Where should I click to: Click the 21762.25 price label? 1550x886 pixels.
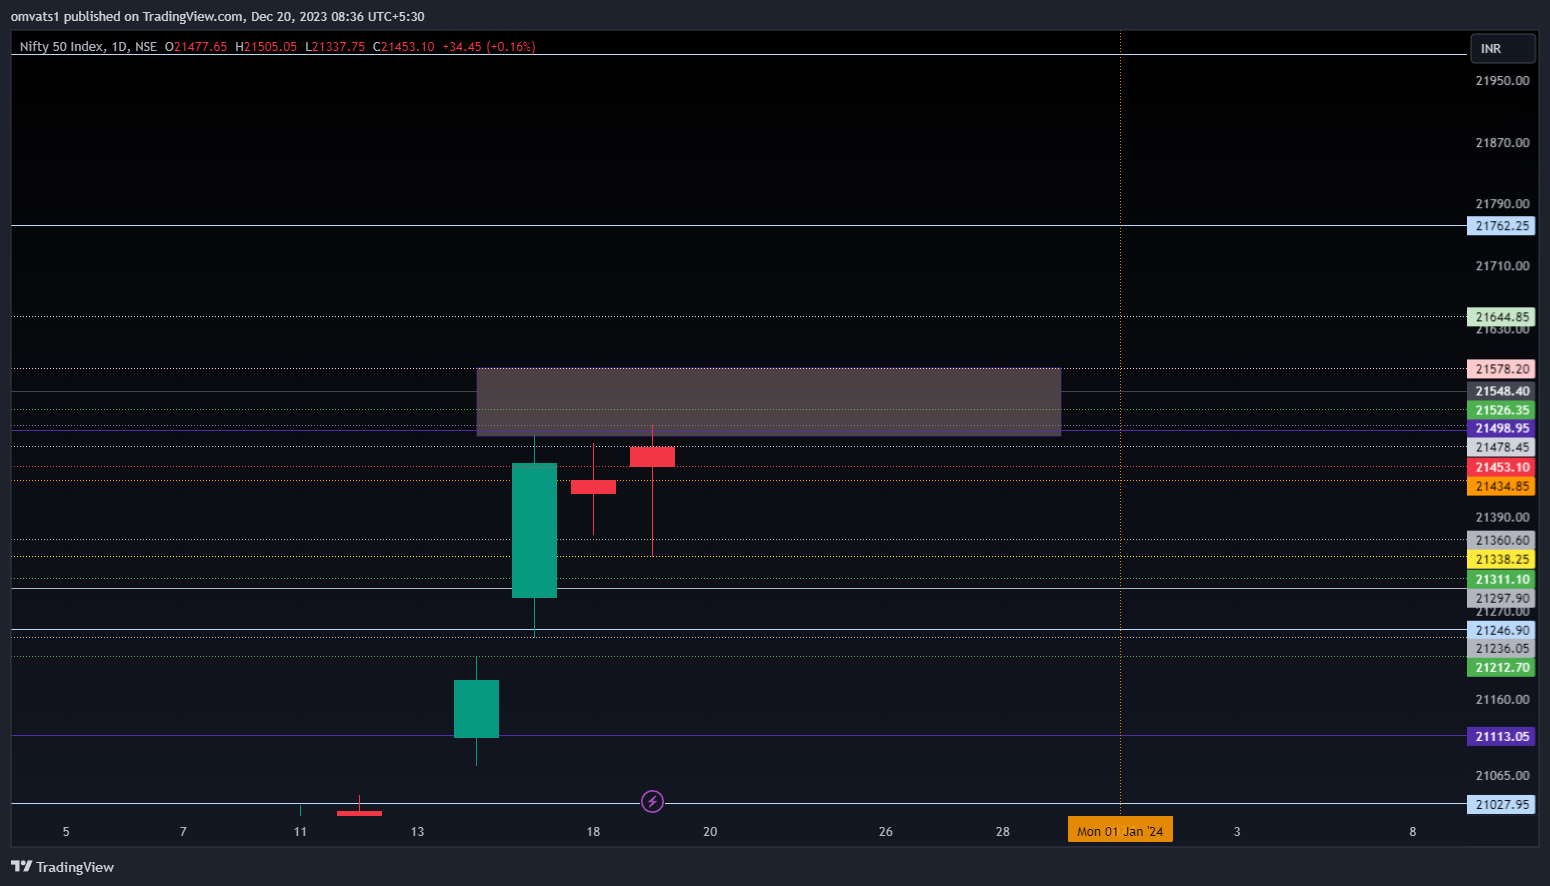tap(1501, 226)
